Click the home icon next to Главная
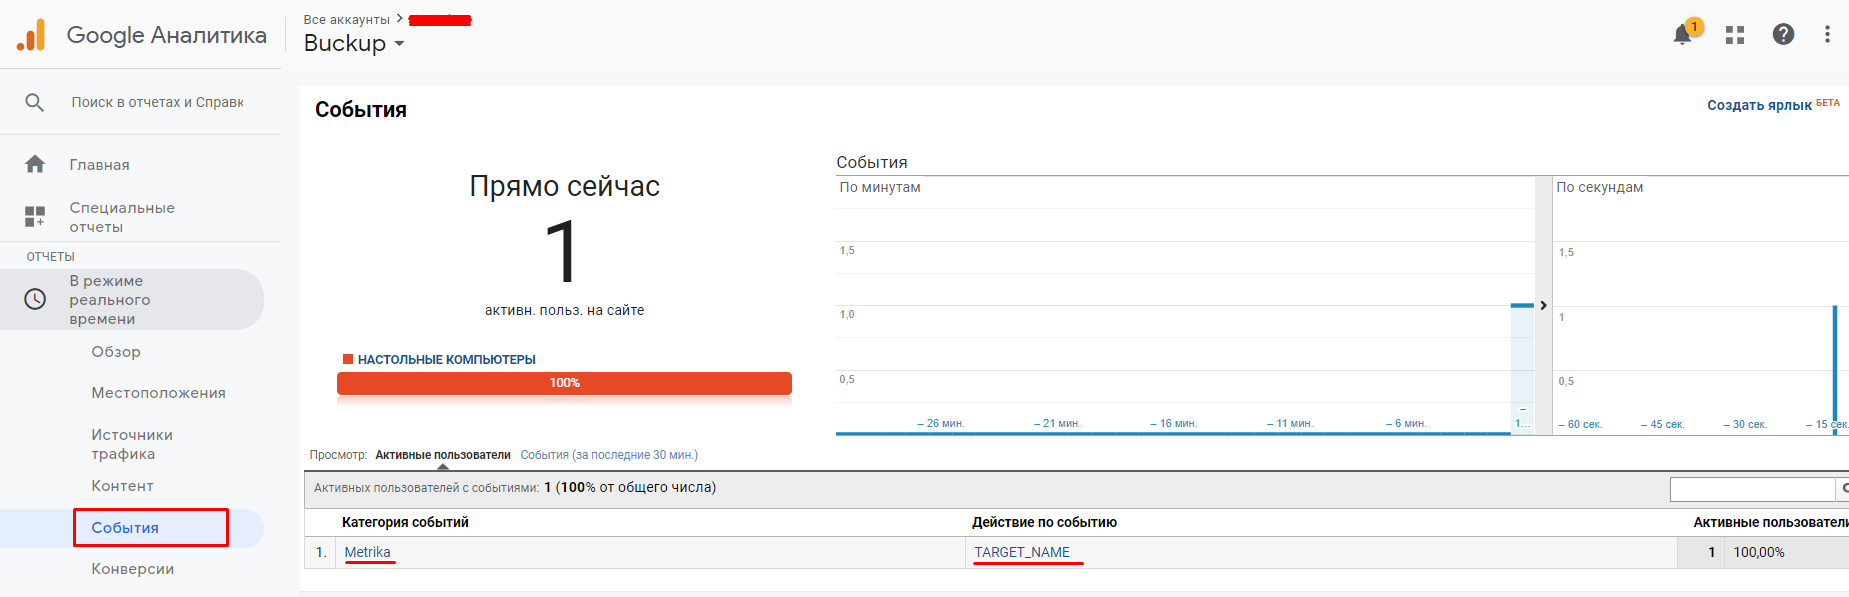The image size is (1849, 597). [x=35, y=164]
